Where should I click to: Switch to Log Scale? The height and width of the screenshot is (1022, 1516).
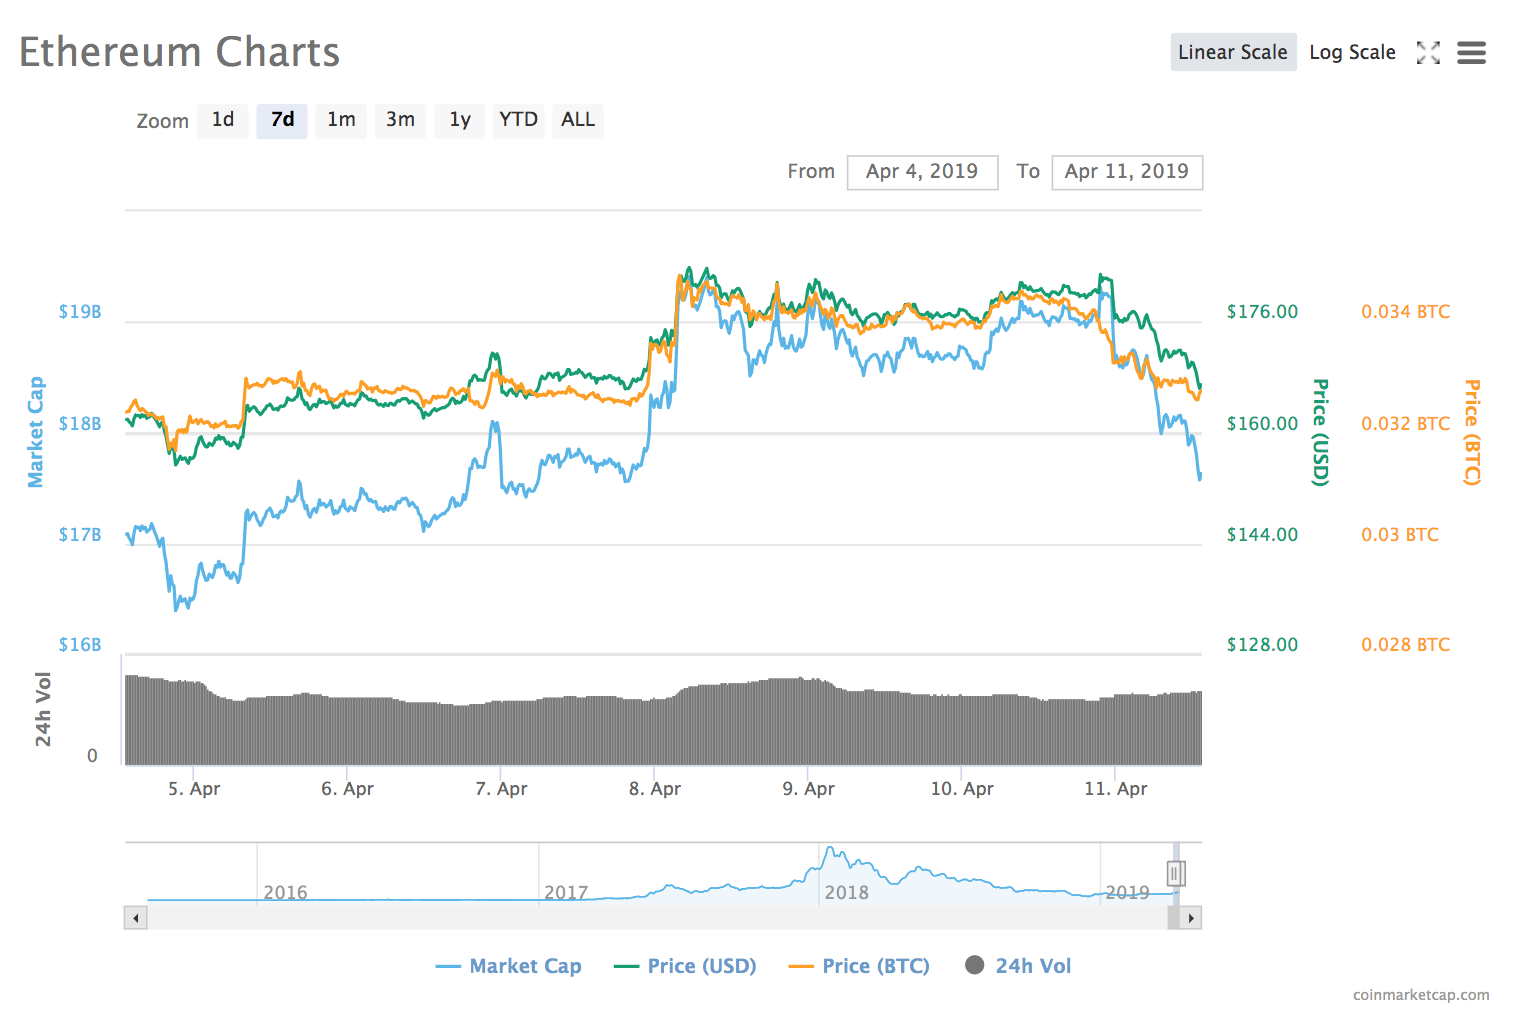1352,53
